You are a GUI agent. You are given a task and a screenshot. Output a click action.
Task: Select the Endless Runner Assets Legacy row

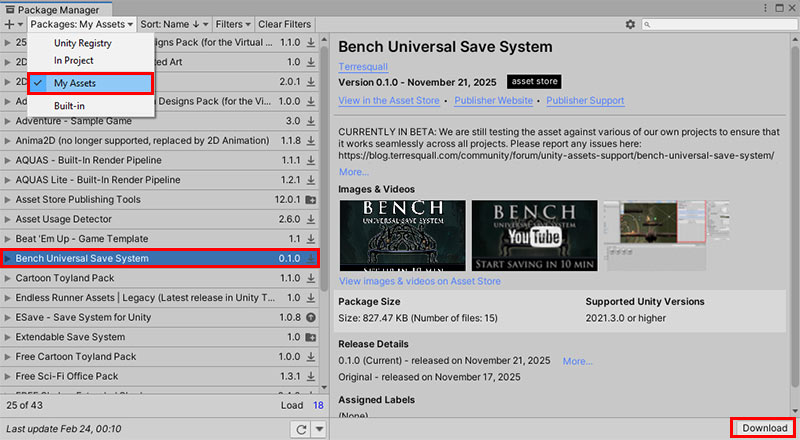pos(160,298)
